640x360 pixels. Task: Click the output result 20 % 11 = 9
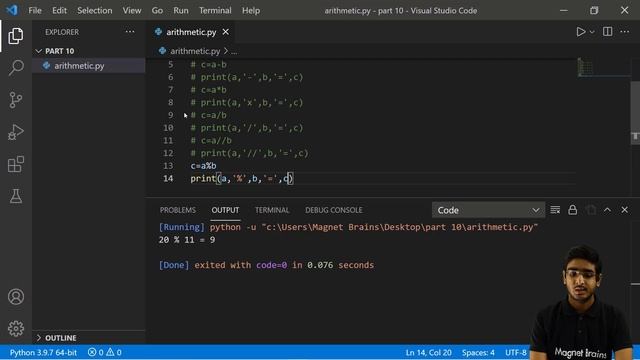click(x=187, y=240)
